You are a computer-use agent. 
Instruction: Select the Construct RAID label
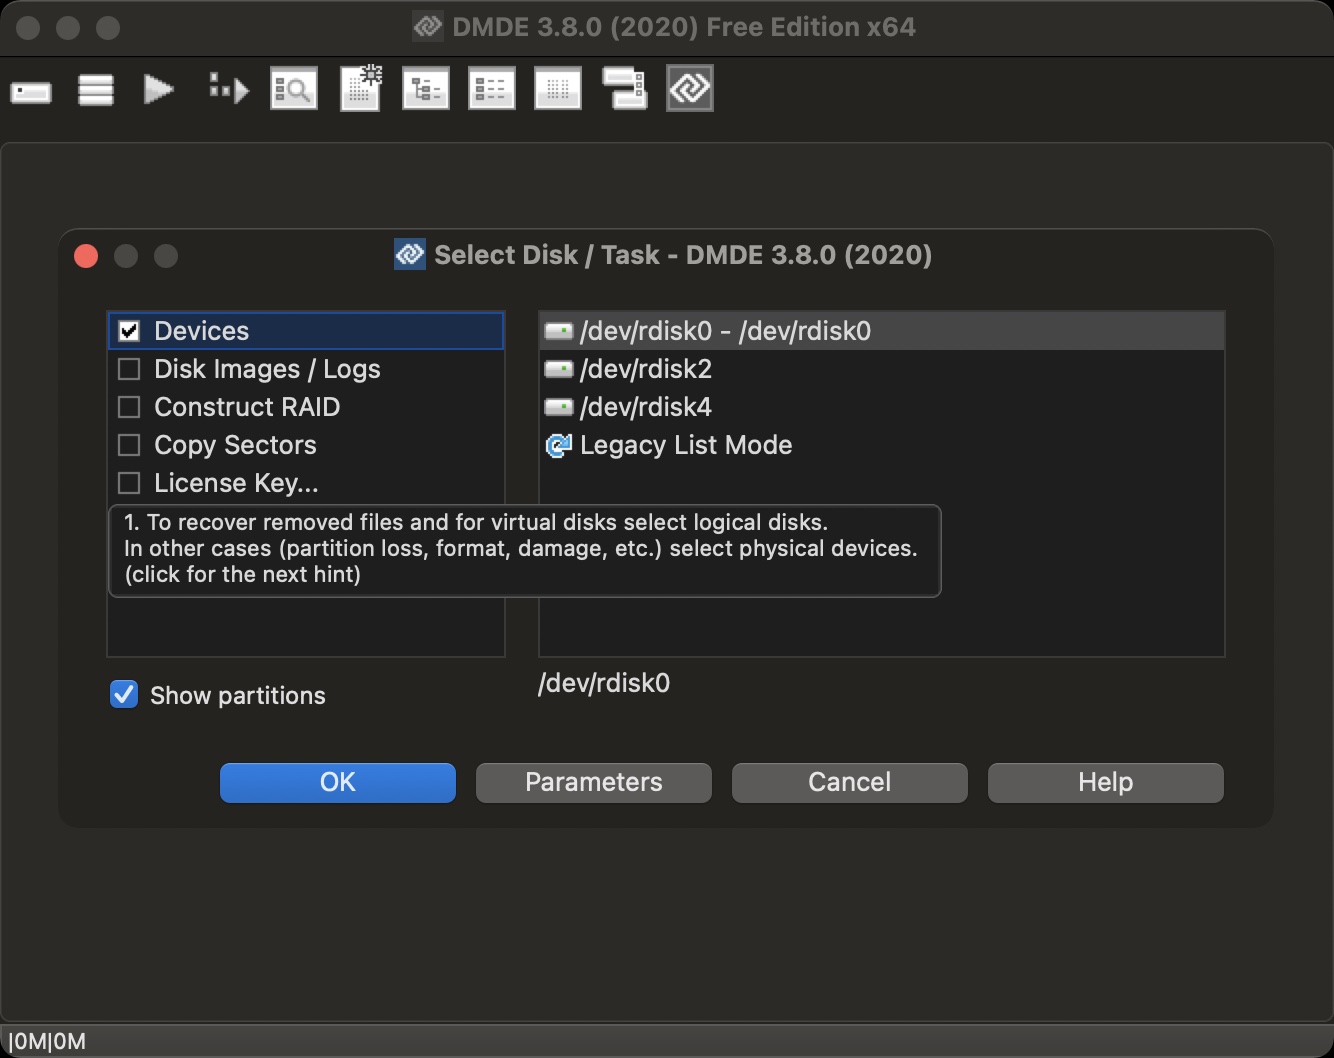point(247,407)
